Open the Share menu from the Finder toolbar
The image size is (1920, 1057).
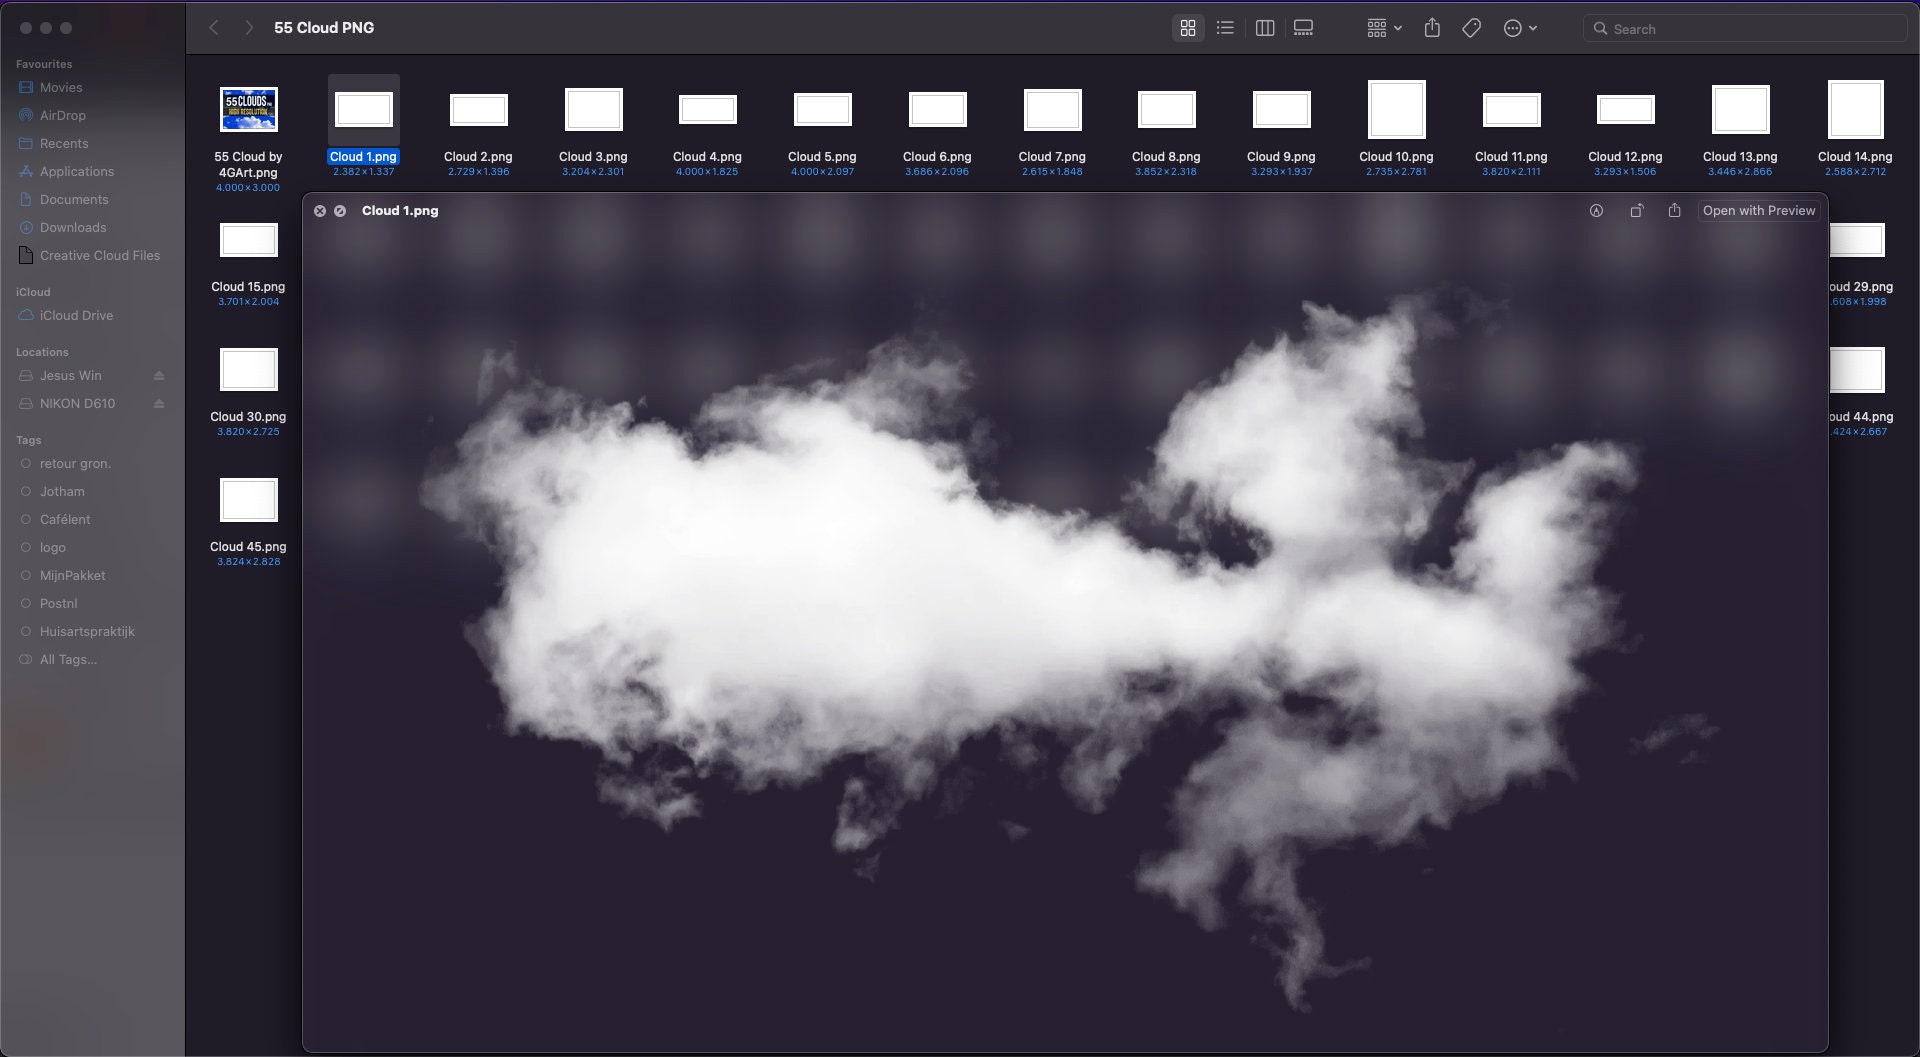click(x=1432, y=27)
